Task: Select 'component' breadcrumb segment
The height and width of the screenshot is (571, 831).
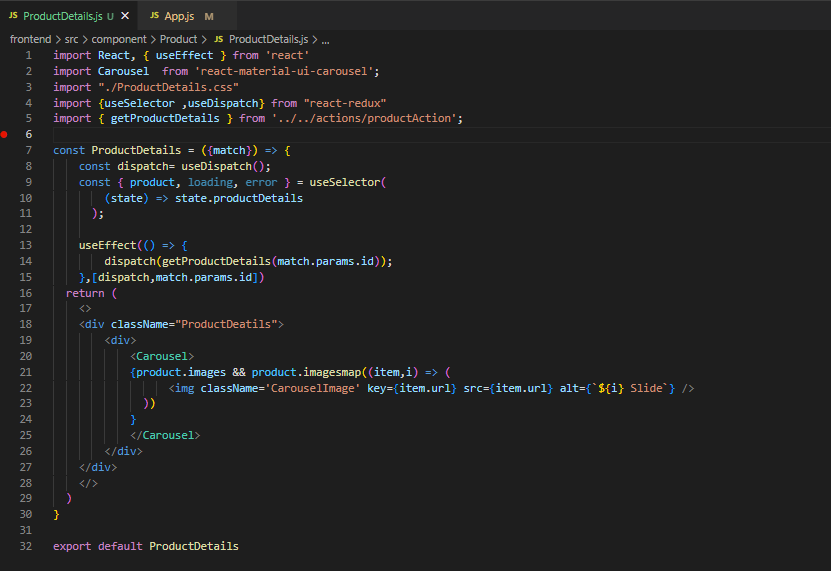Action: [119, 39]
